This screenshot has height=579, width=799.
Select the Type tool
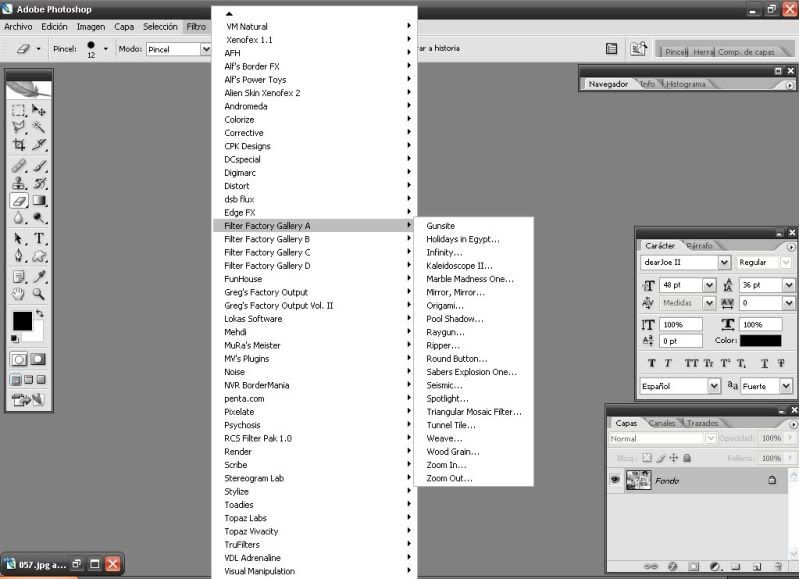point(39,239)
